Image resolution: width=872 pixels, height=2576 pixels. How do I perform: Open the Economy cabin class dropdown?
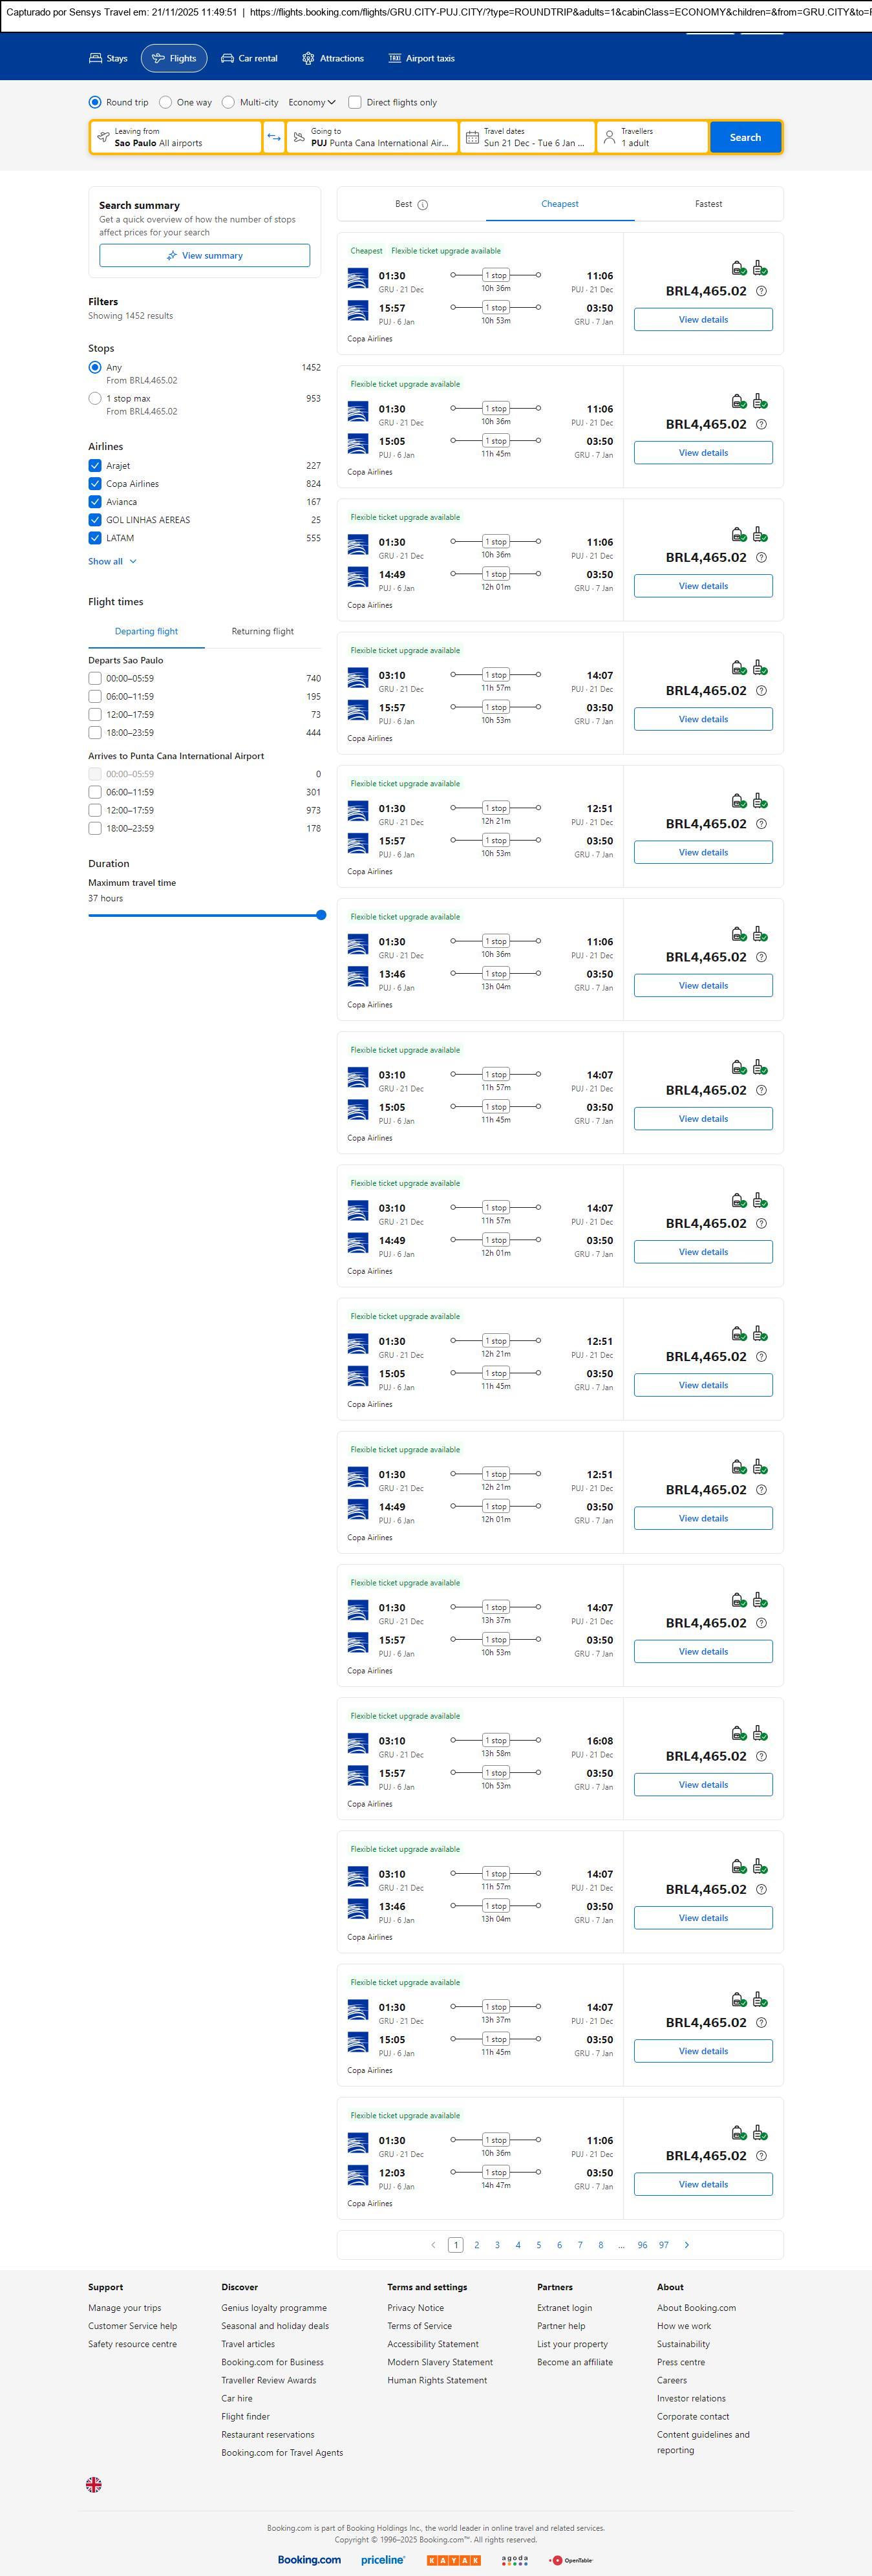click(311, 102)
